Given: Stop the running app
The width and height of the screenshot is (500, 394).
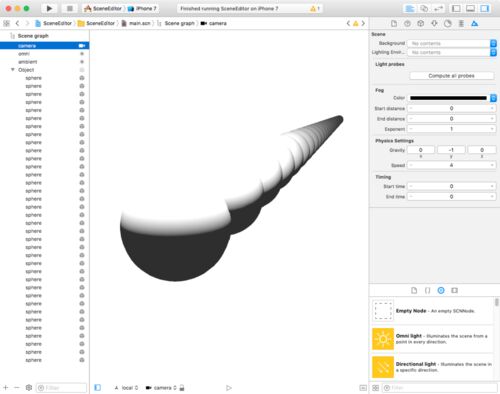Looking at the screenshot, I should tap(70, 8).
